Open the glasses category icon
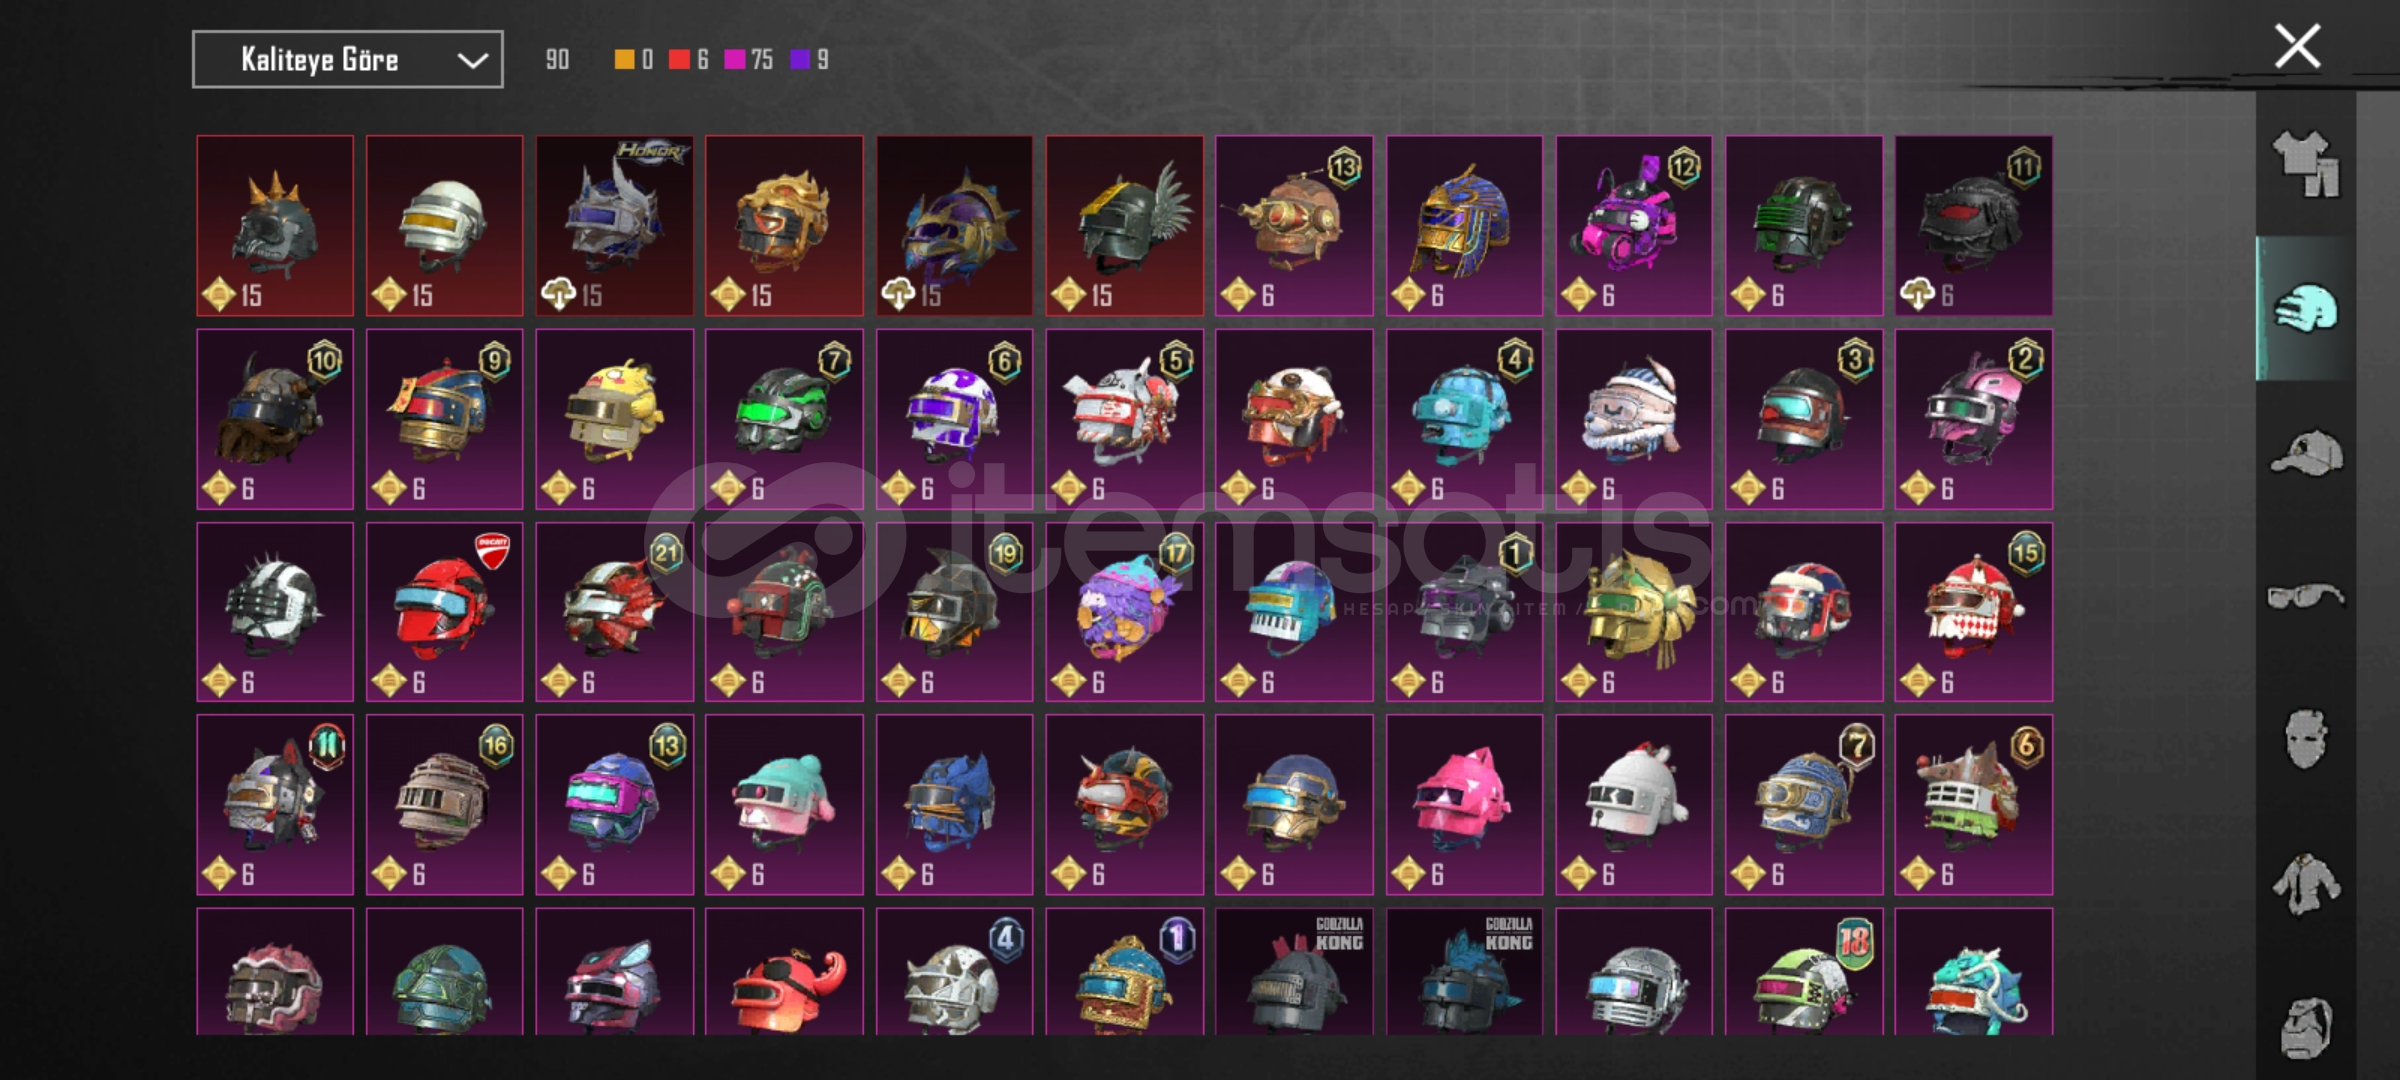This screenshot has width=2400, height=1080. tap(2306, 596)
